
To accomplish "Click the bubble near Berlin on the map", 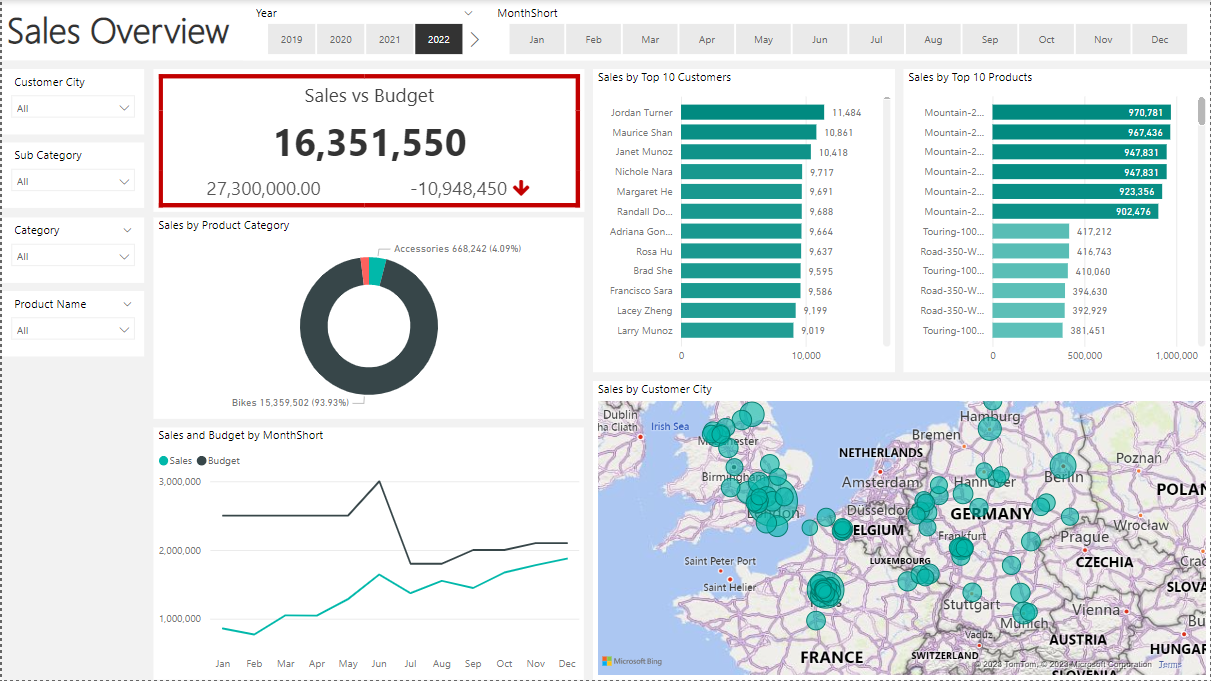I will pos(1062,465).
